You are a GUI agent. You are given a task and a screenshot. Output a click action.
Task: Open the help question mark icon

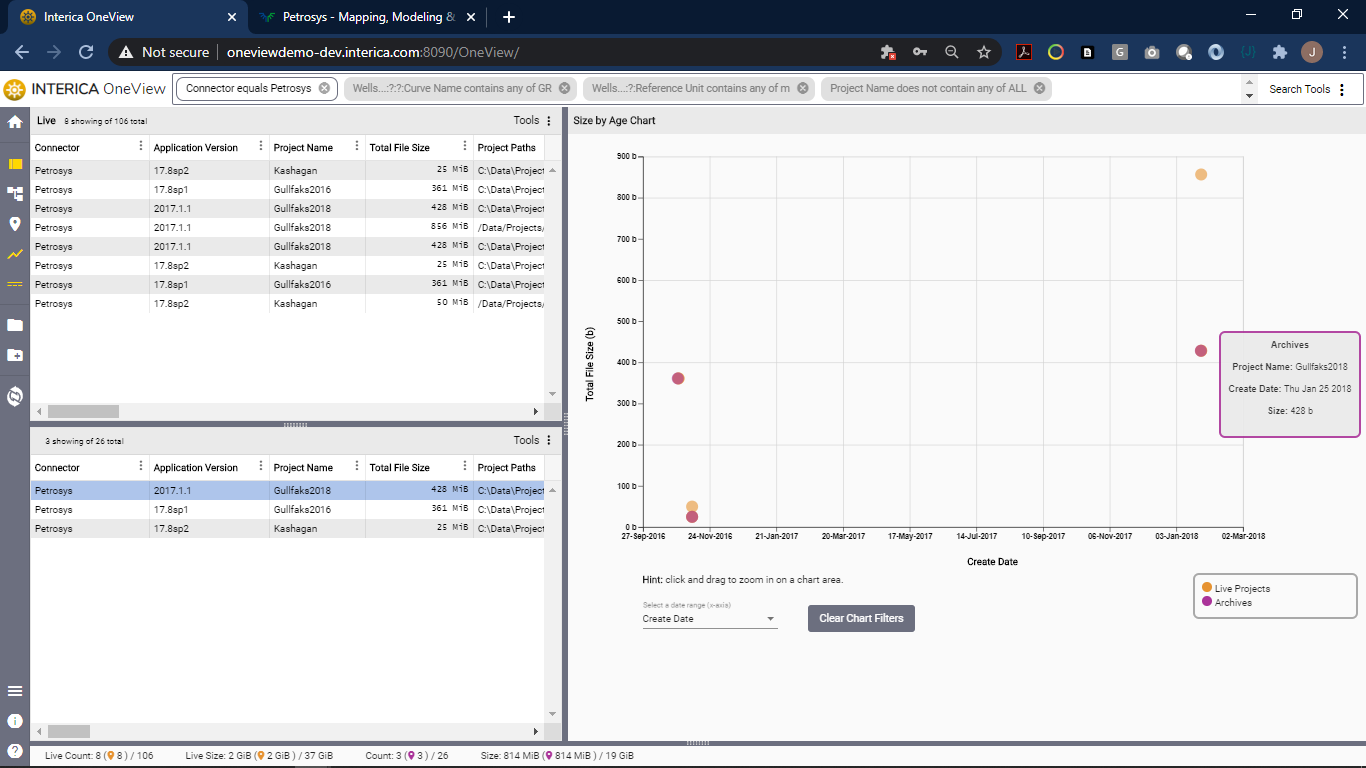[15, 751]
